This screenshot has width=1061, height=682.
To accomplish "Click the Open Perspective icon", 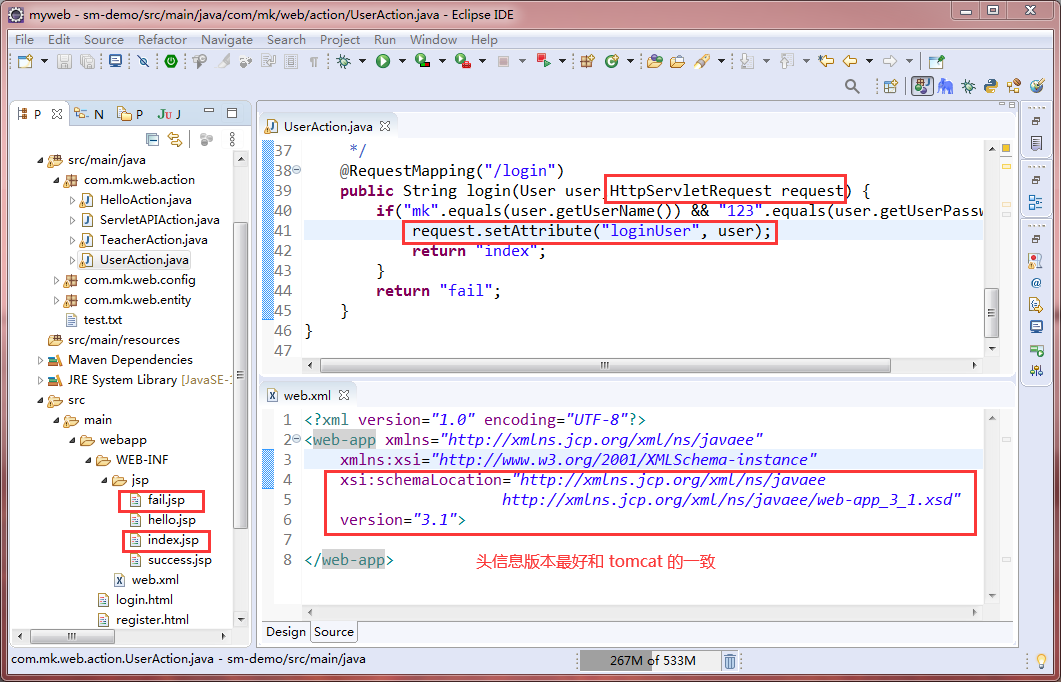I will point(890,86).
